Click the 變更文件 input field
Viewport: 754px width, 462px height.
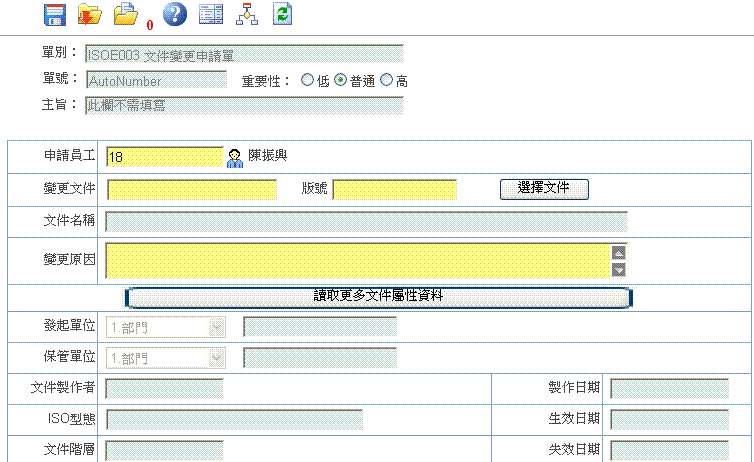191,189
